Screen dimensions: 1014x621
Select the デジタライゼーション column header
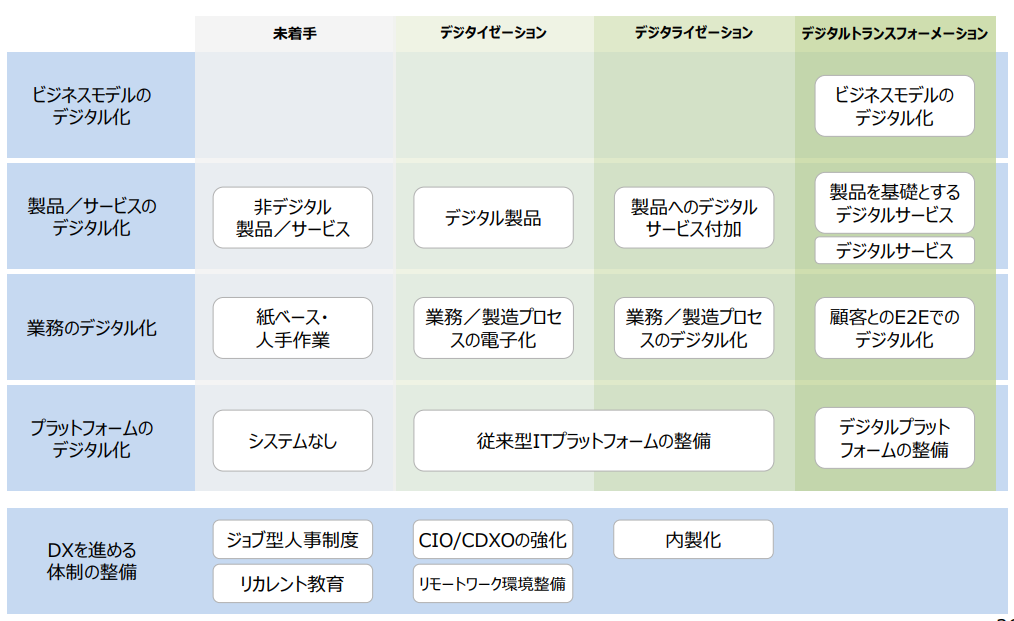click(693, 33)
